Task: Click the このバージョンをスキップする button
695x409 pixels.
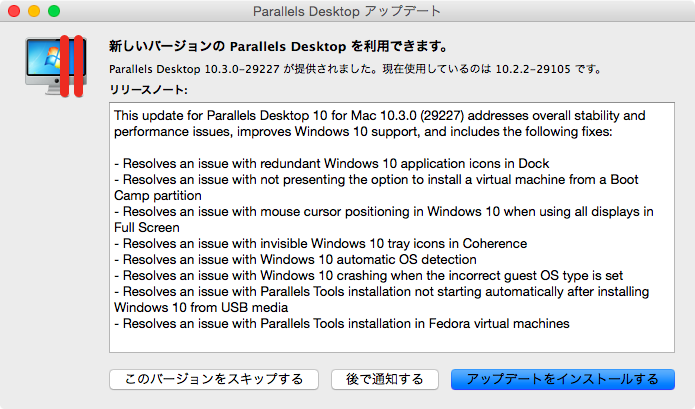Action: [214, 379]
